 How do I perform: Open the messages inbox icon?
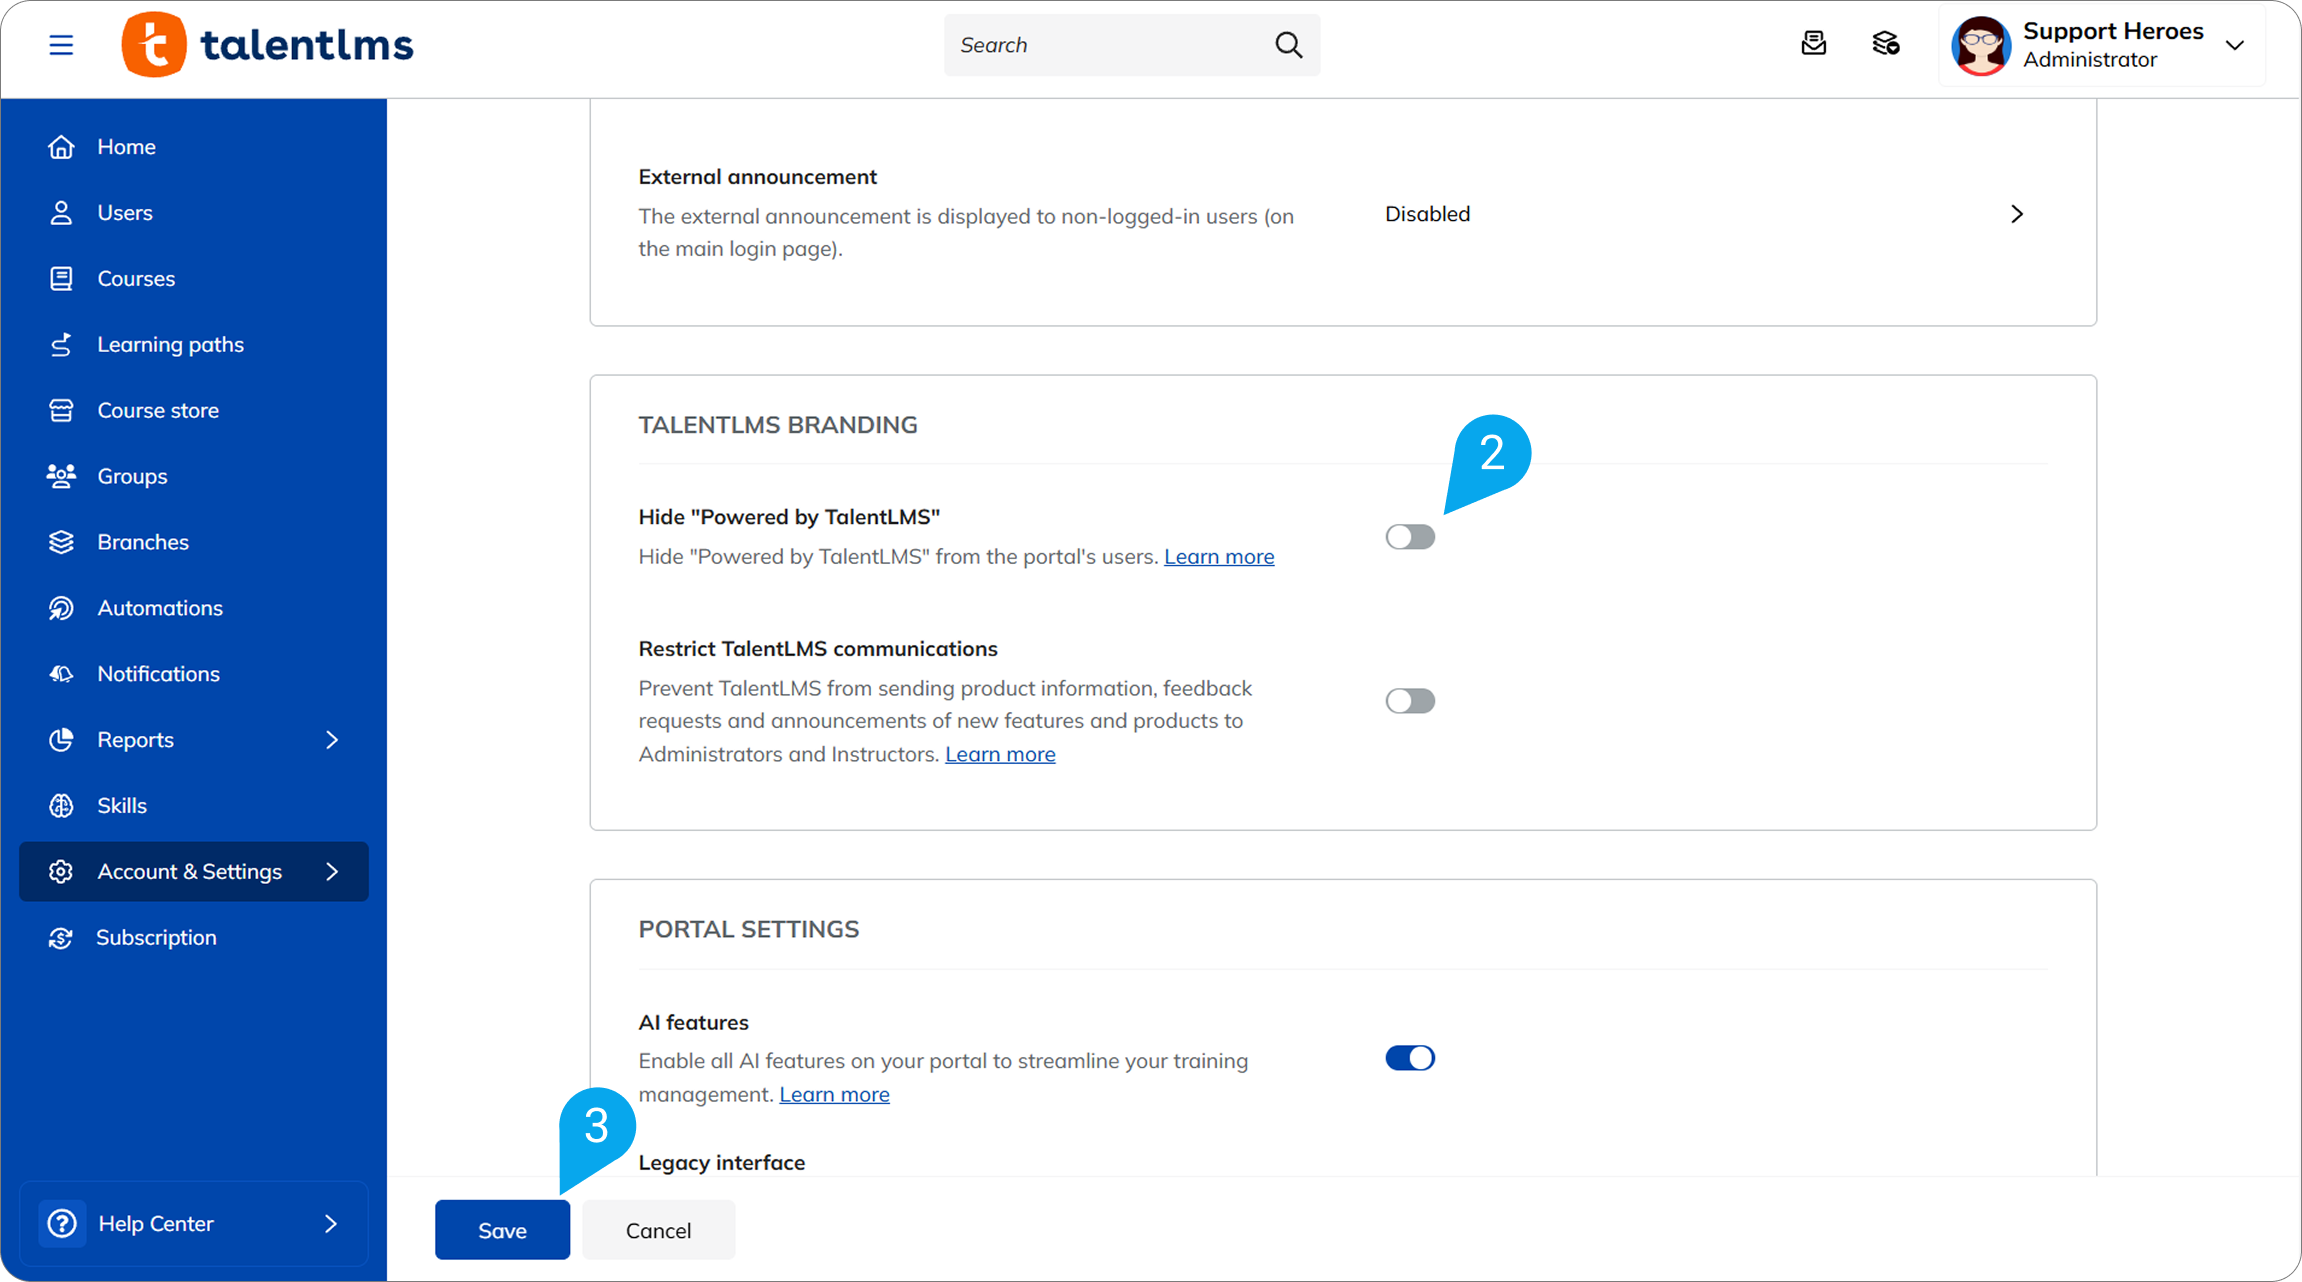[1813, 44]
